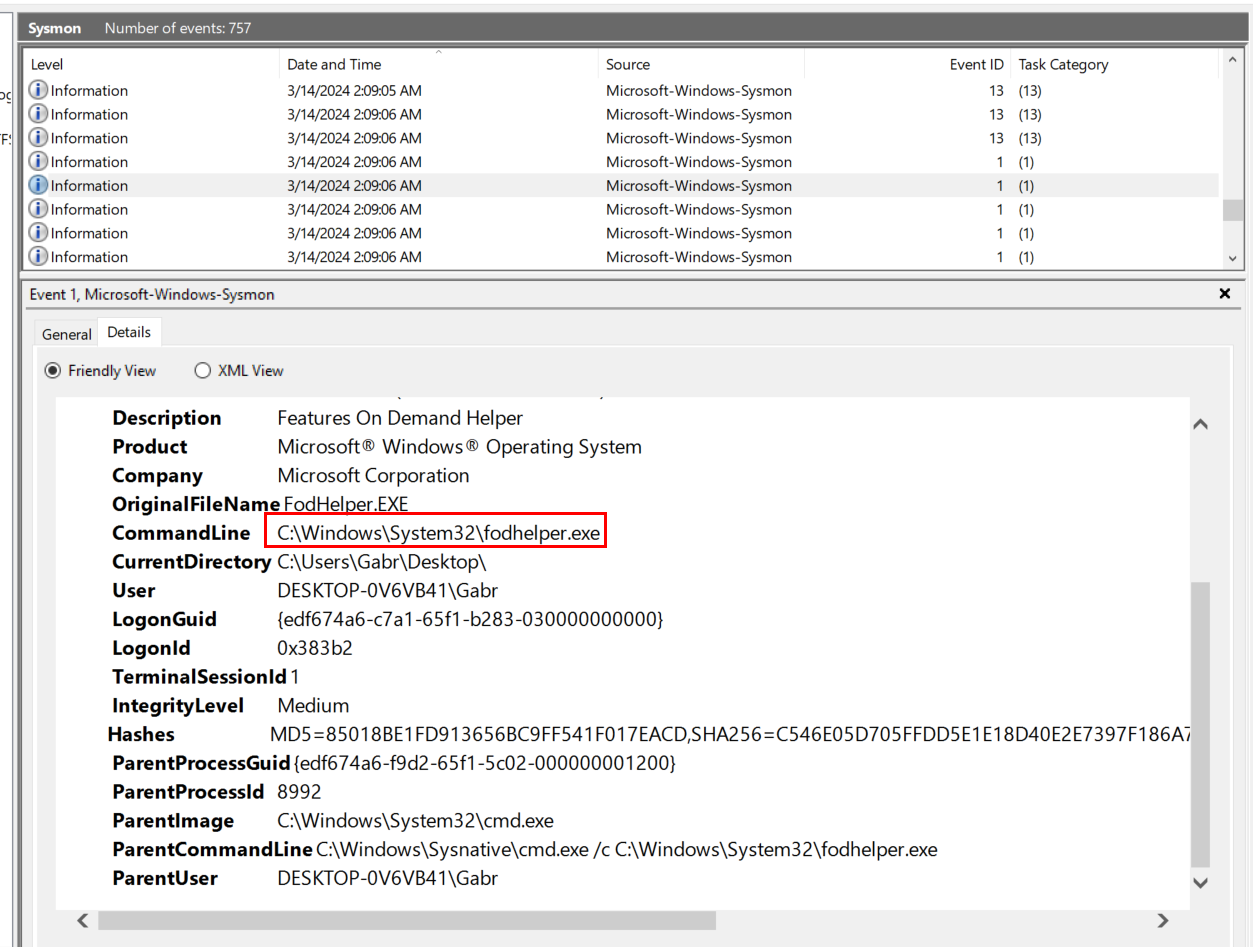The height and width of the screenshot is (947, 1253).
Task: Select the Friendly View radio button
Action: click(x=53, y=371)
